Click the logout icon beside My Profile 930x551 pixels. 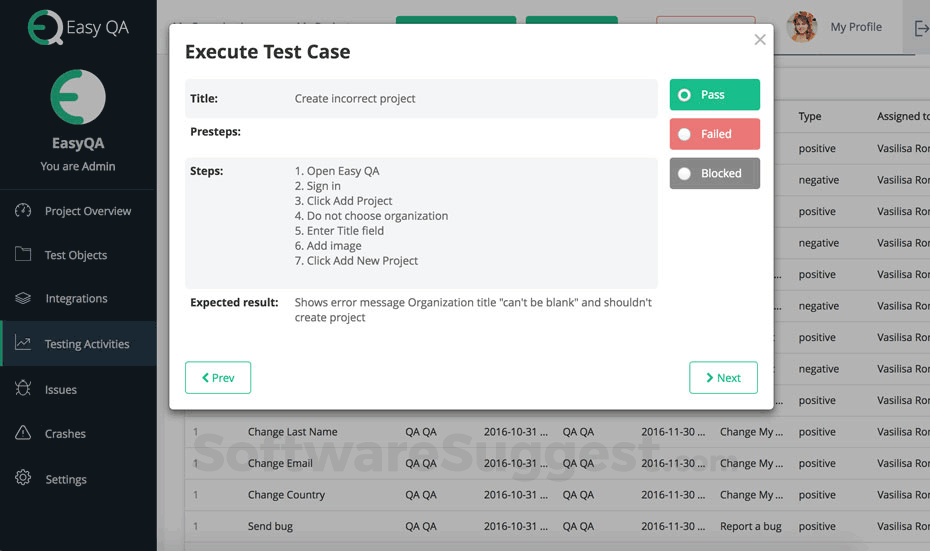(921, 28)
